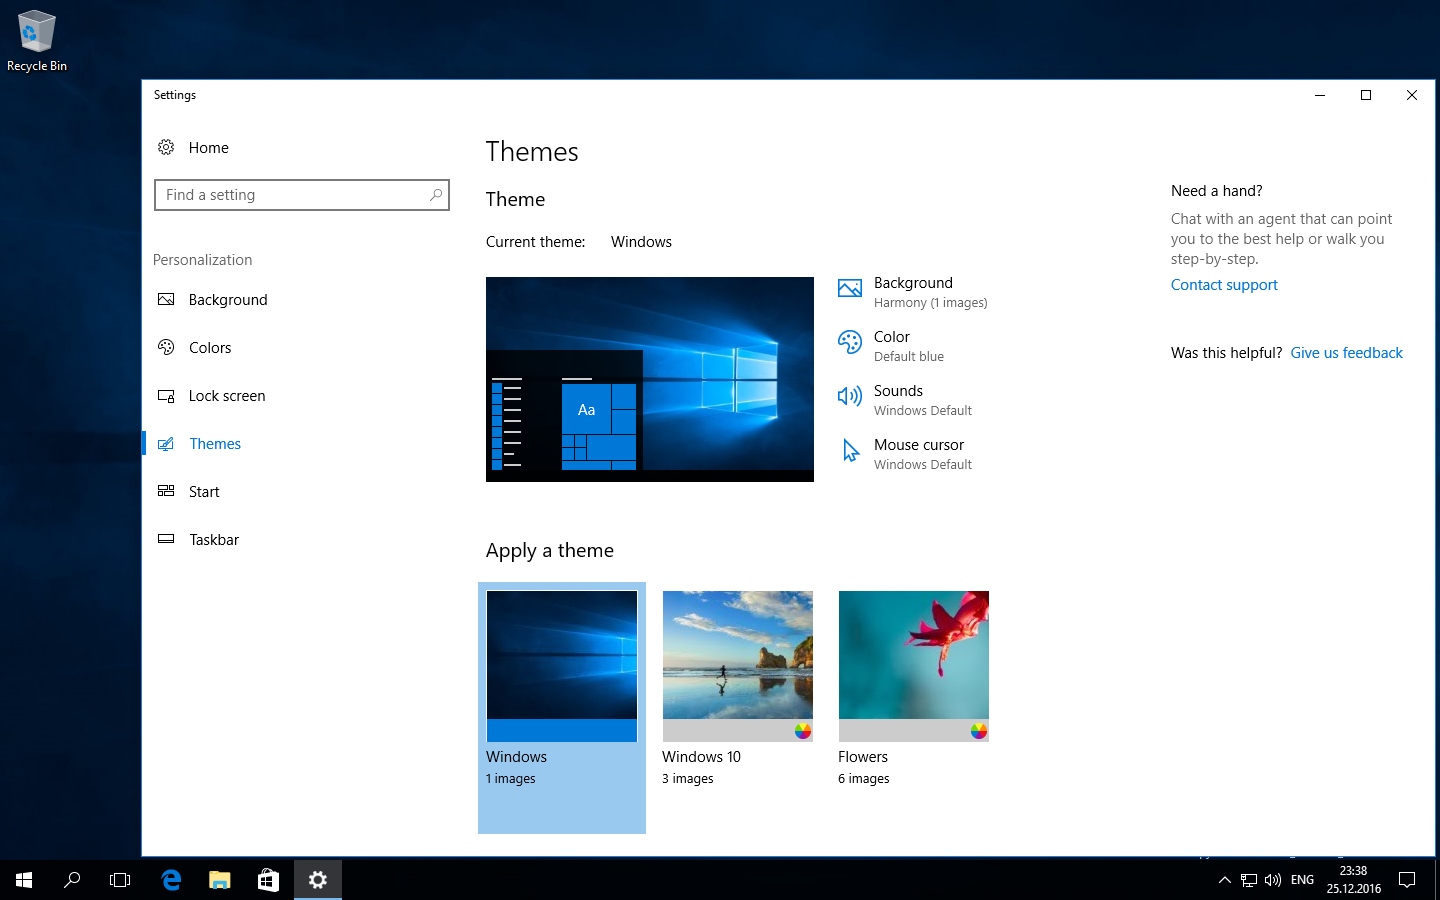Click the Find a setting search box

tap(302, 195)
